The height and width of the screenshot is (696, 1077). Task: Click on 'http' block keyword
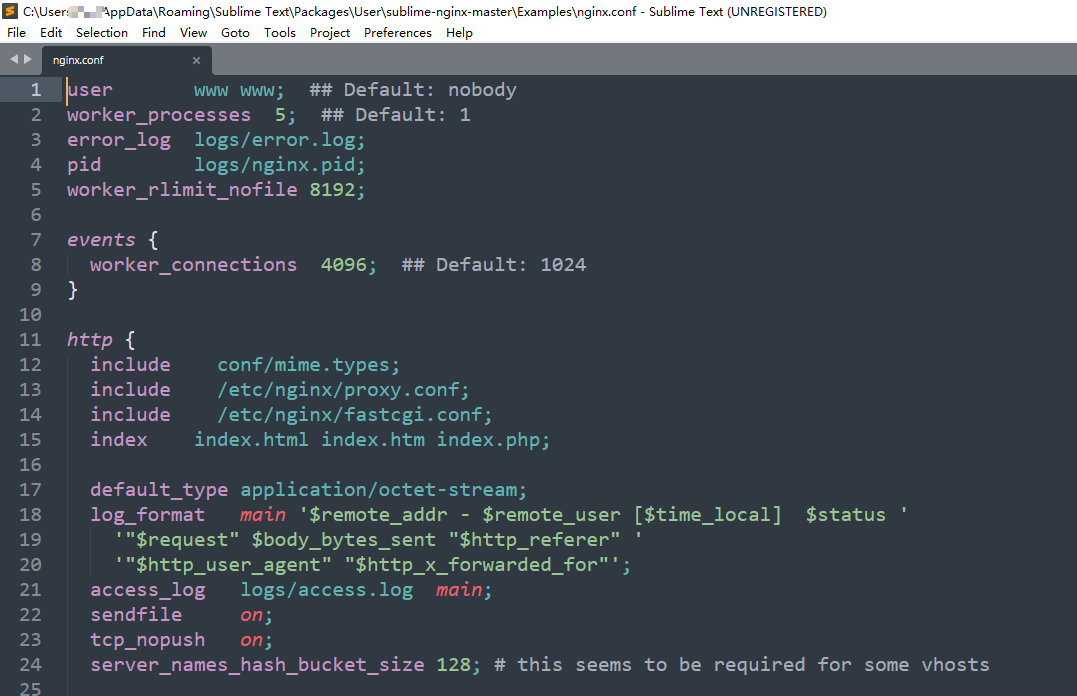tap(89, 339)
